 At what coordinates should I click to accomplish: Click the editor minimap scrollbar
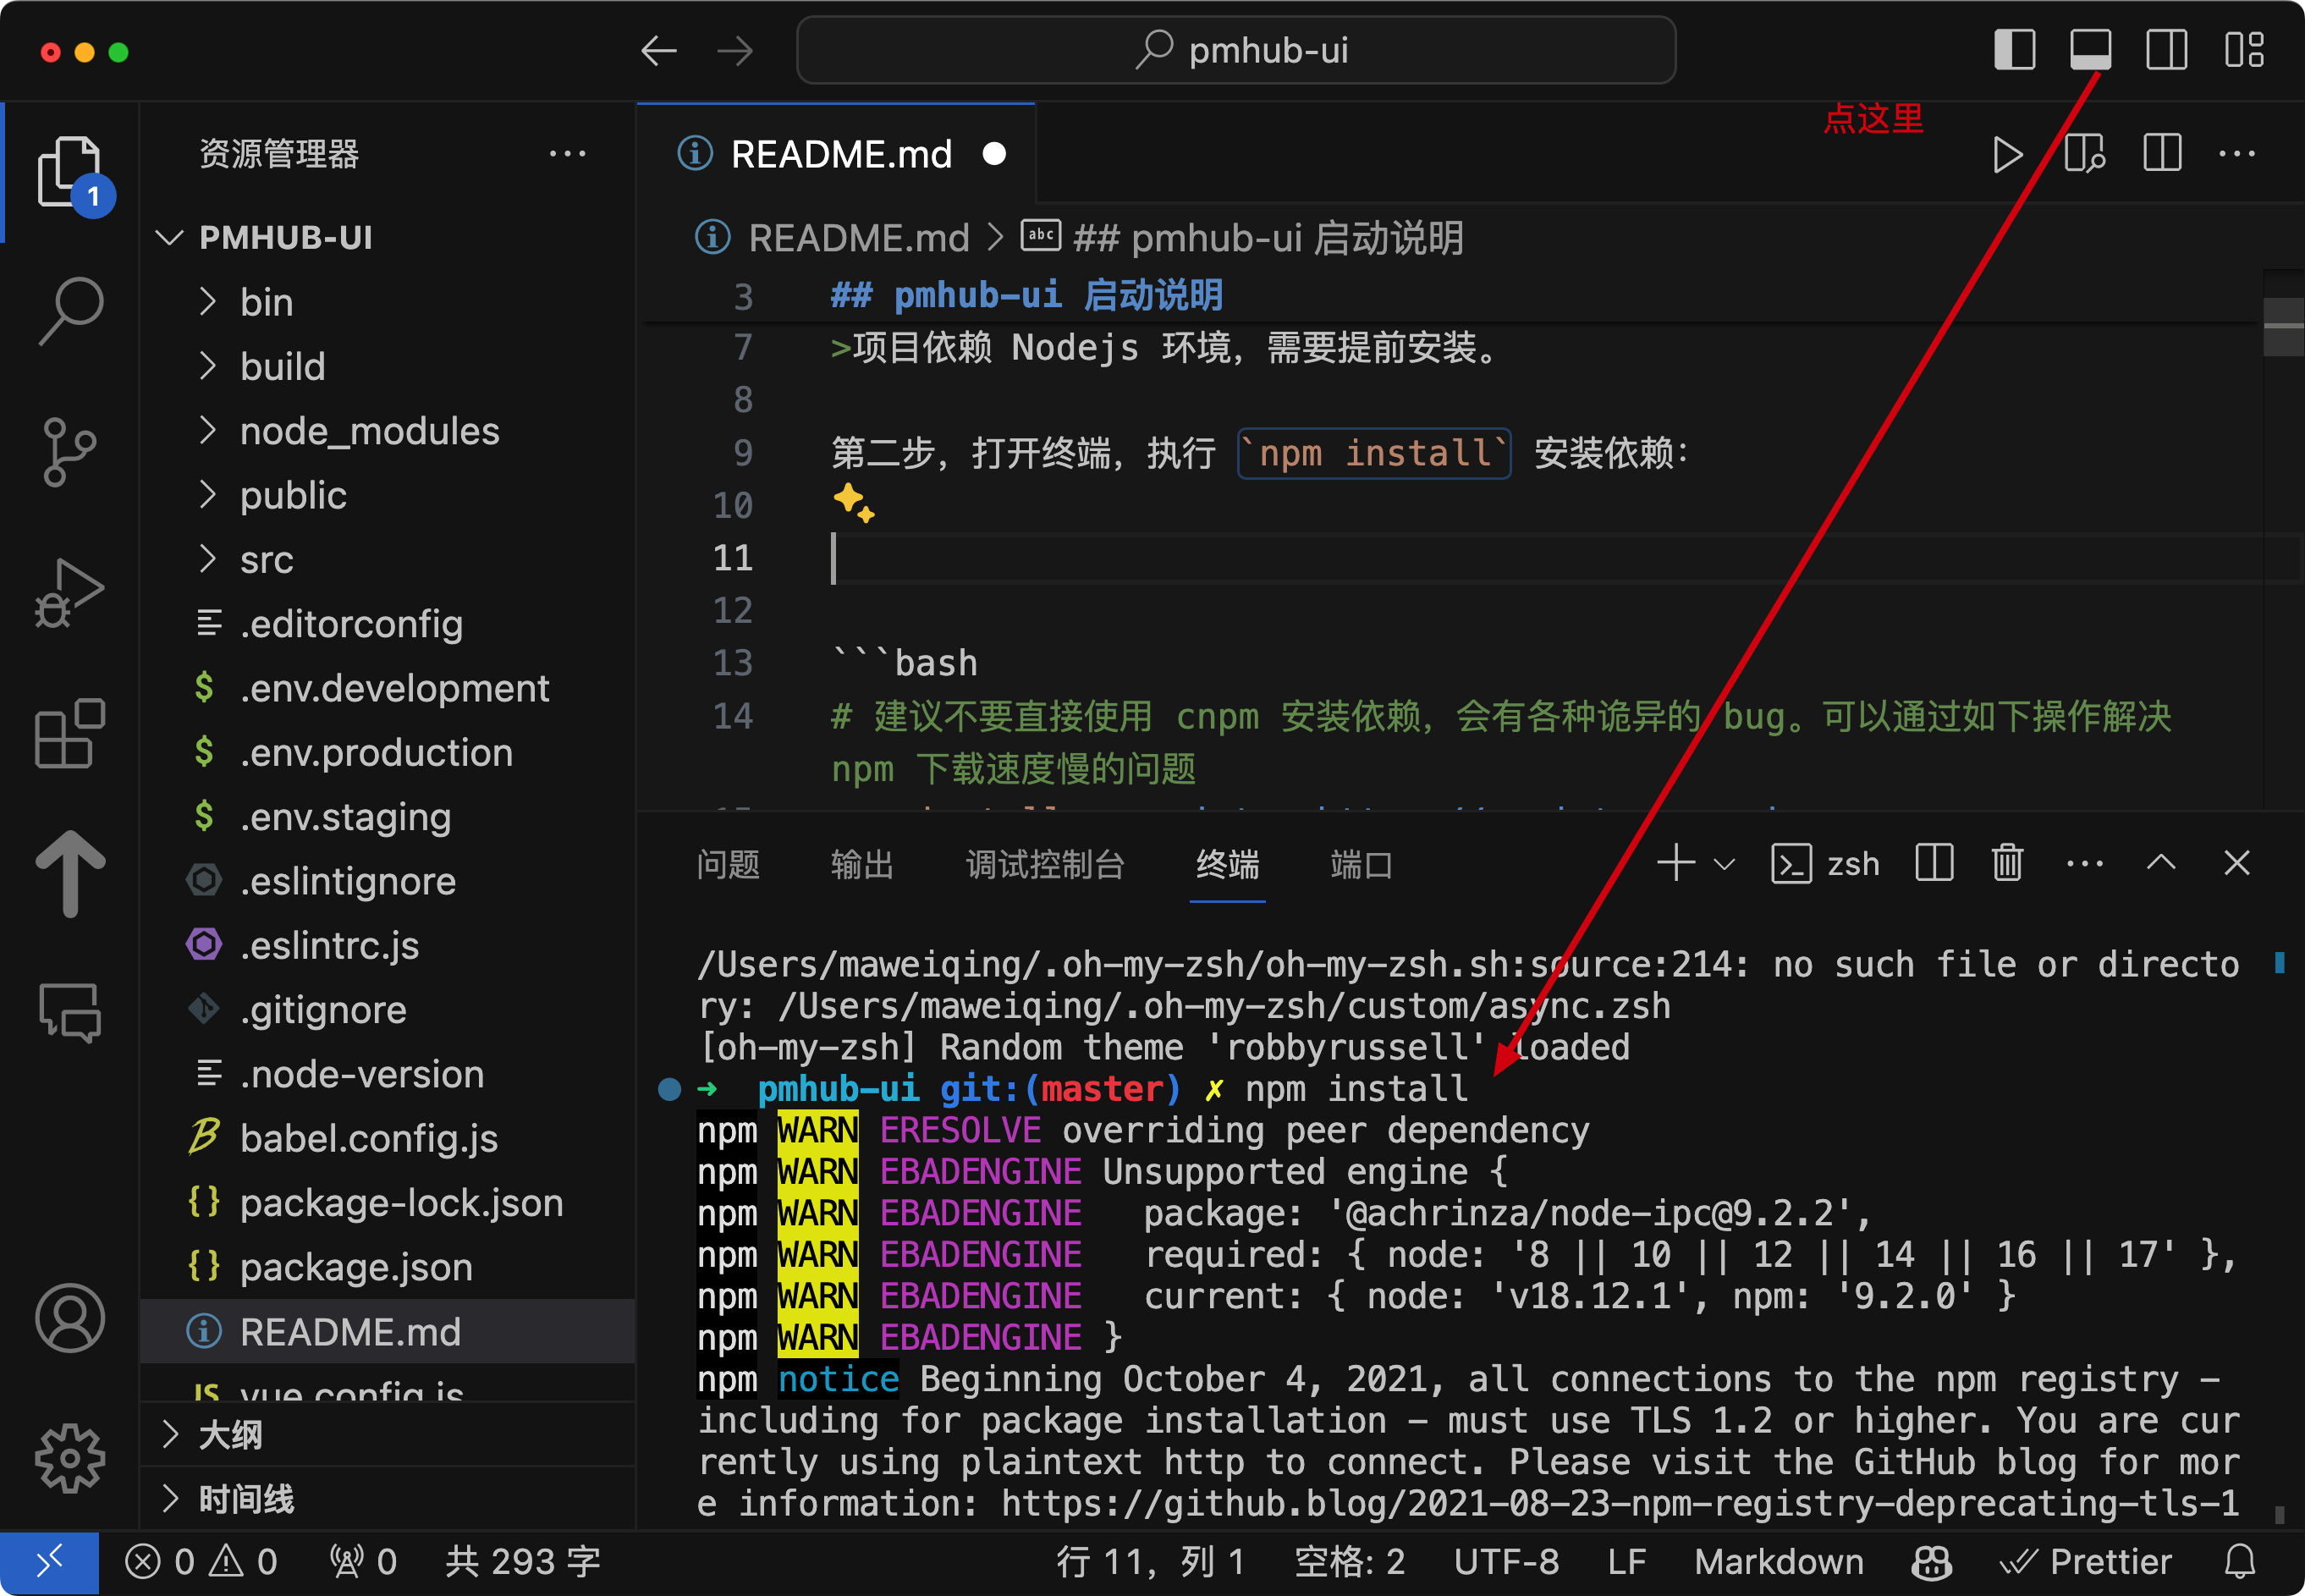(x=2283, y=327)
